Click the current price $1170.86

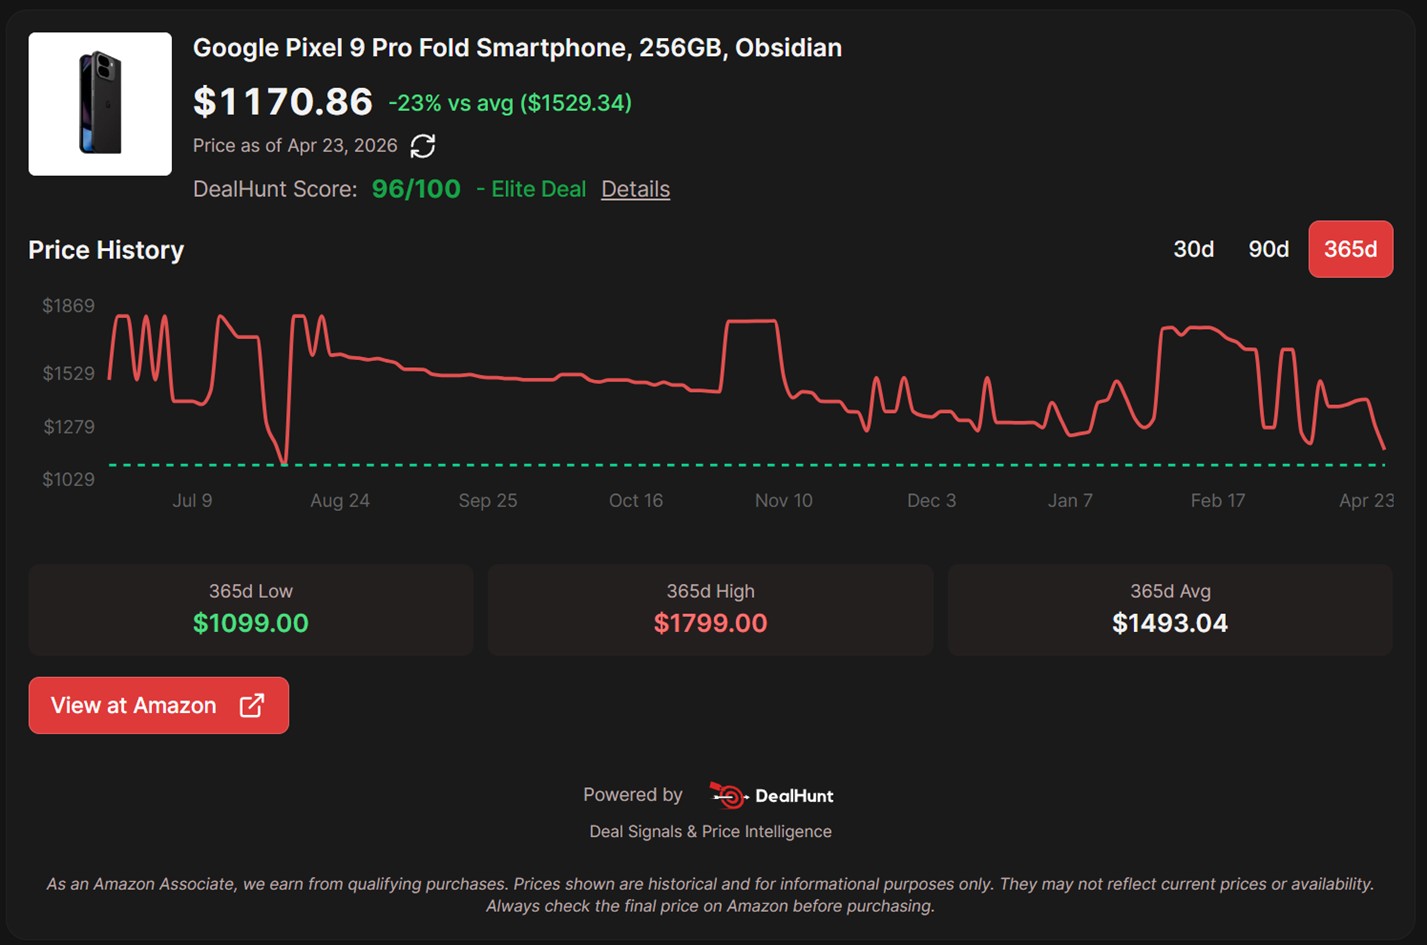click(x=283, y=100)
